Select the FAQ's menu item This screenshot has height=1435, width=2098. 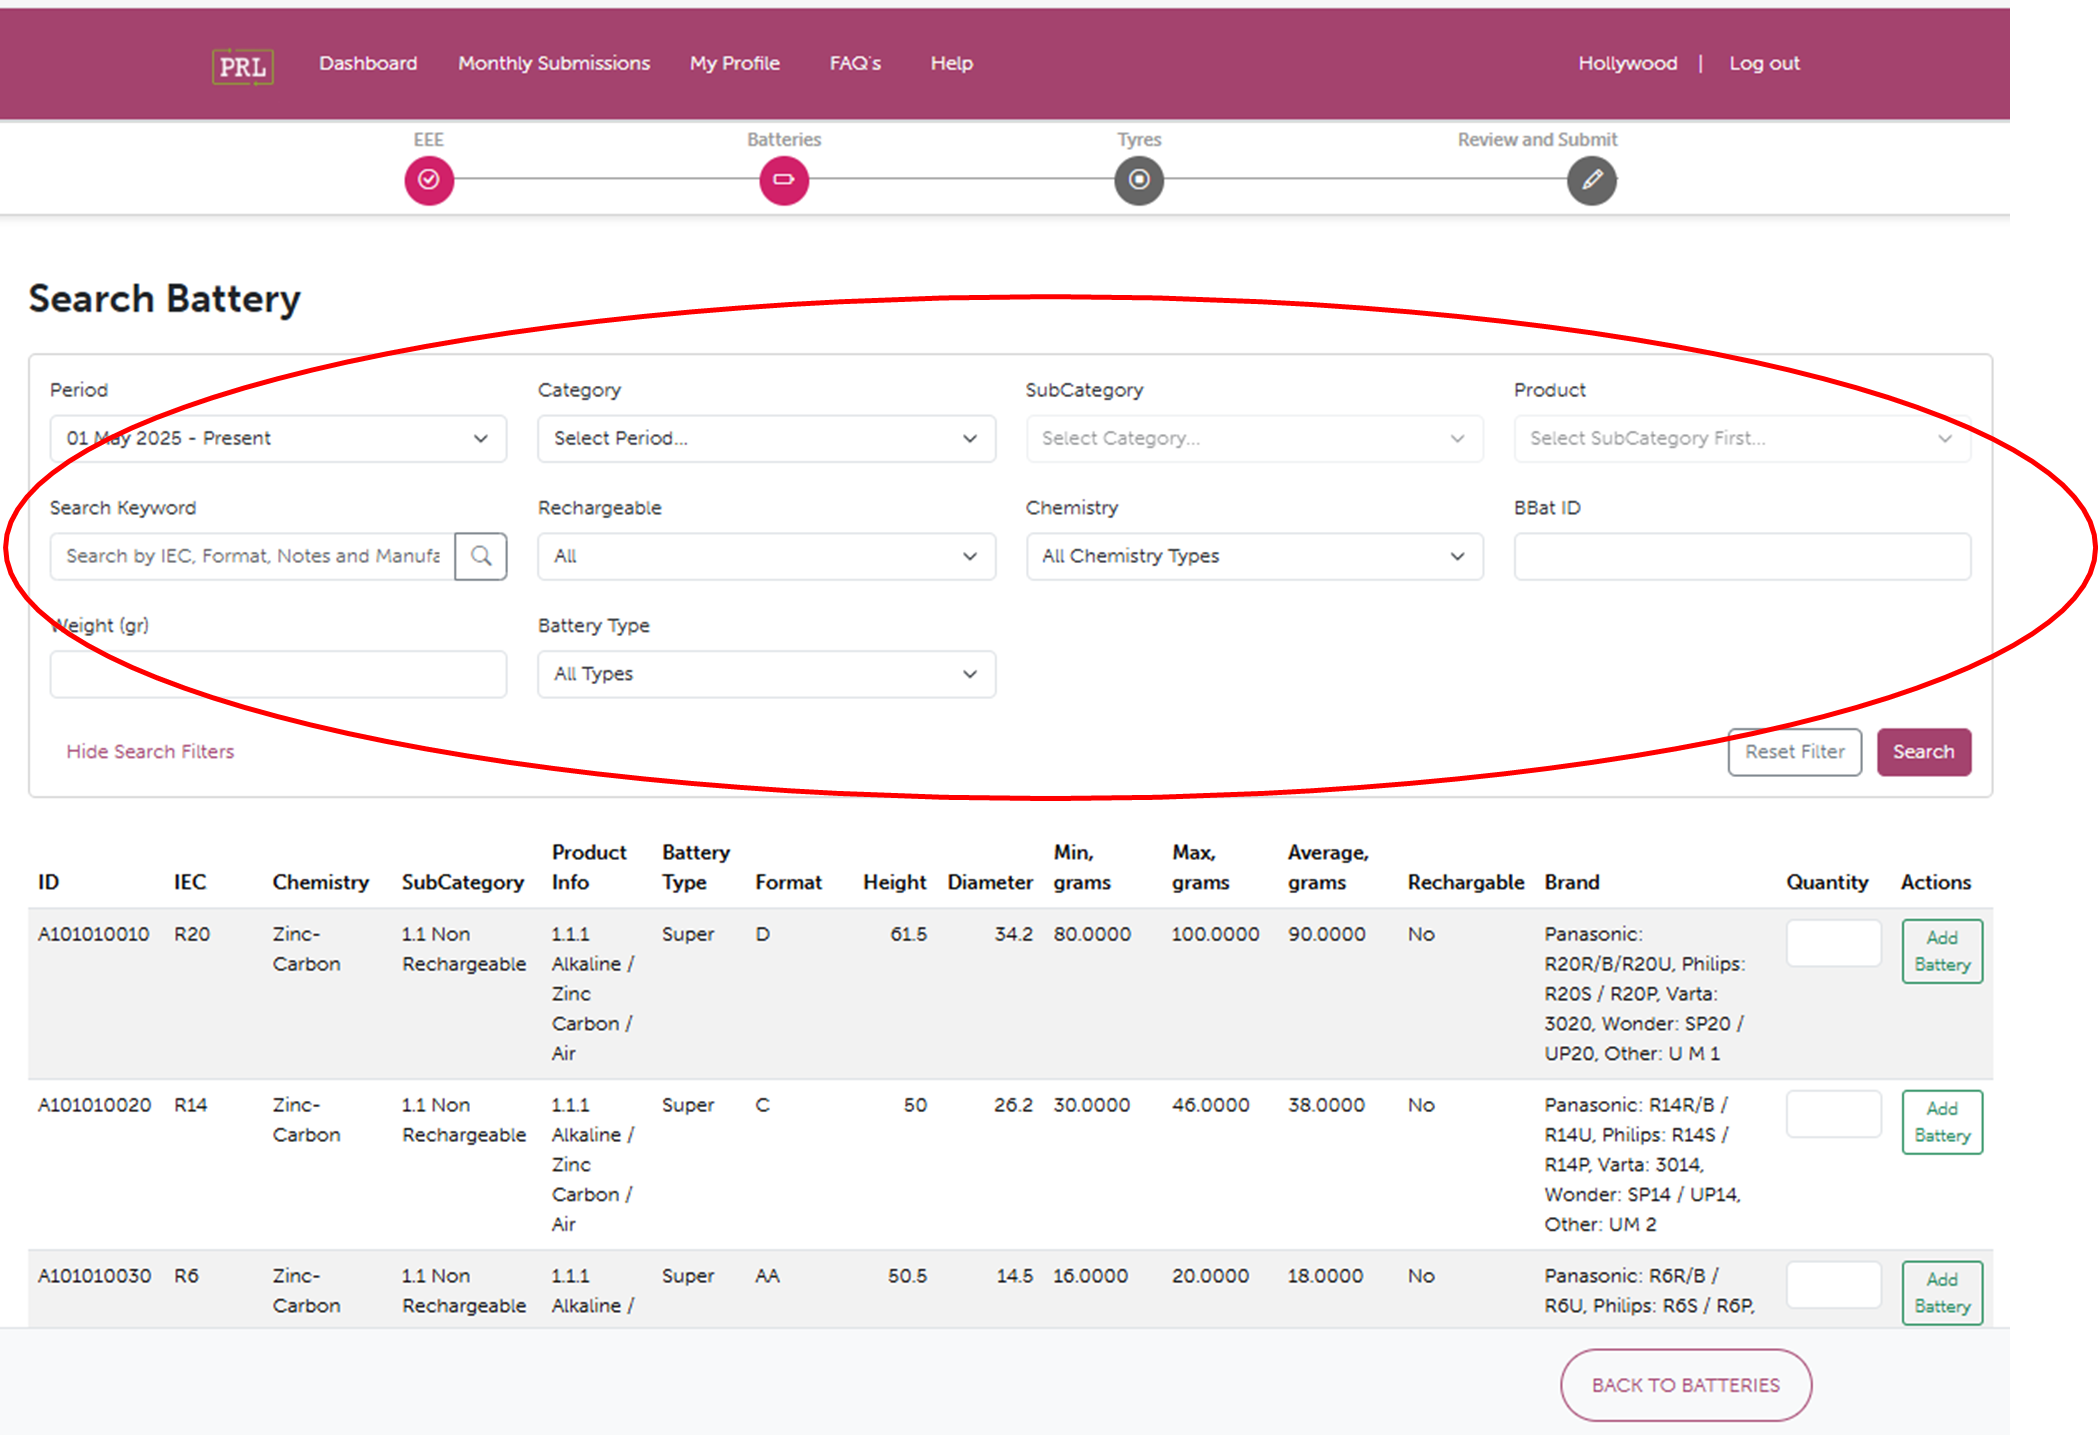click(x=854, y=63)
